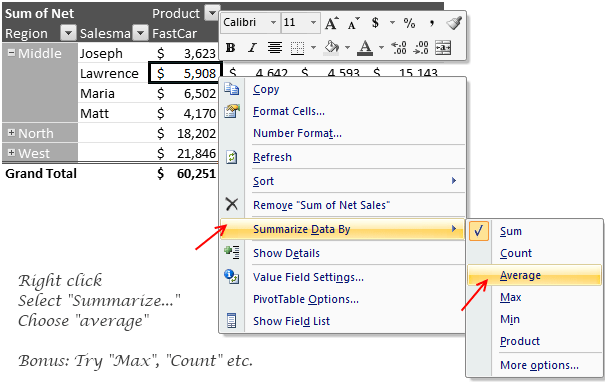Select Product summarize option

pos(535,341)
